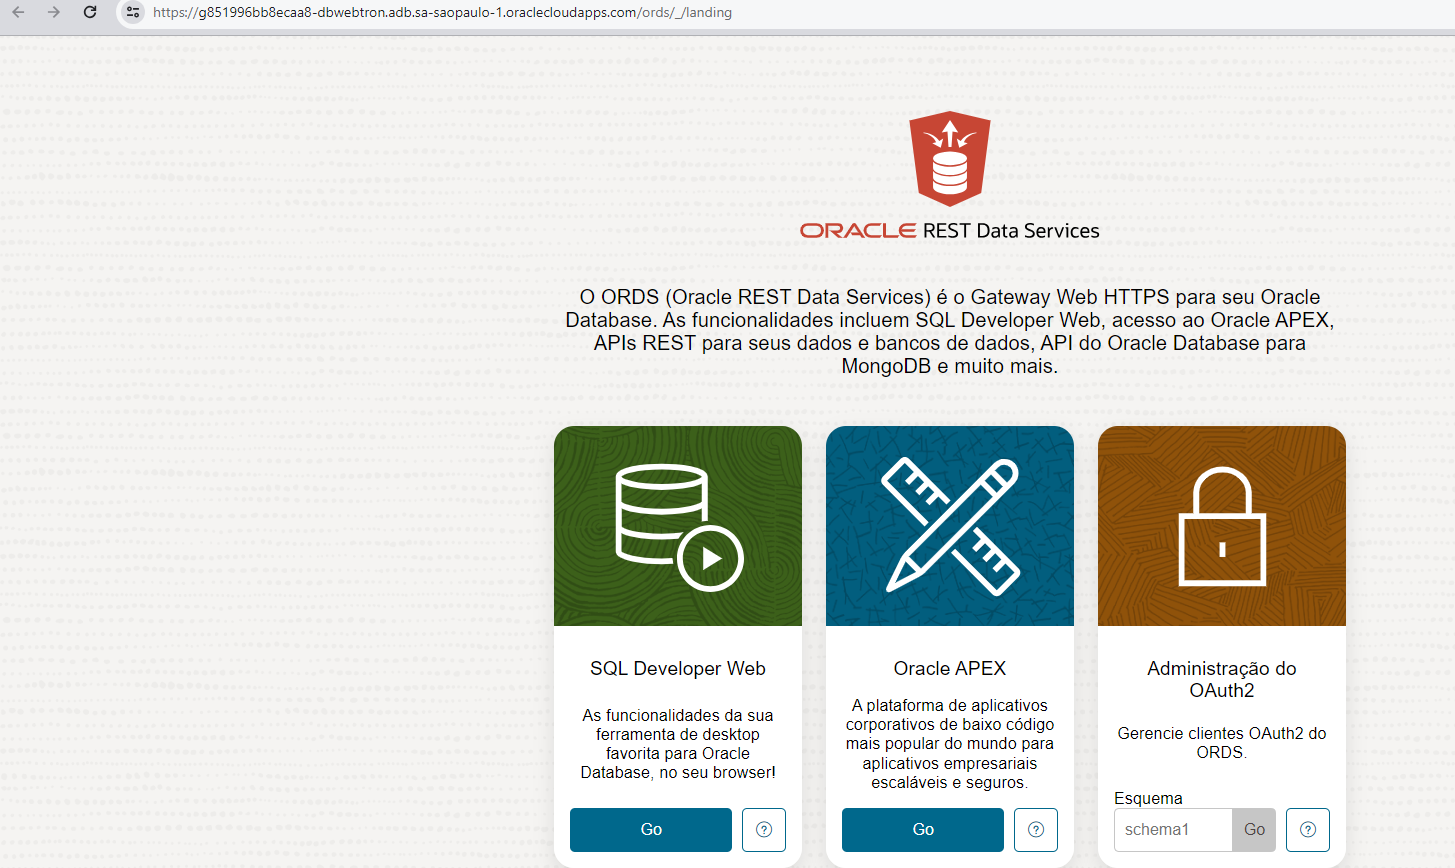Click the browser forward arrow
The width and height of the screenshot is (1455, 868).
point(54,12)
